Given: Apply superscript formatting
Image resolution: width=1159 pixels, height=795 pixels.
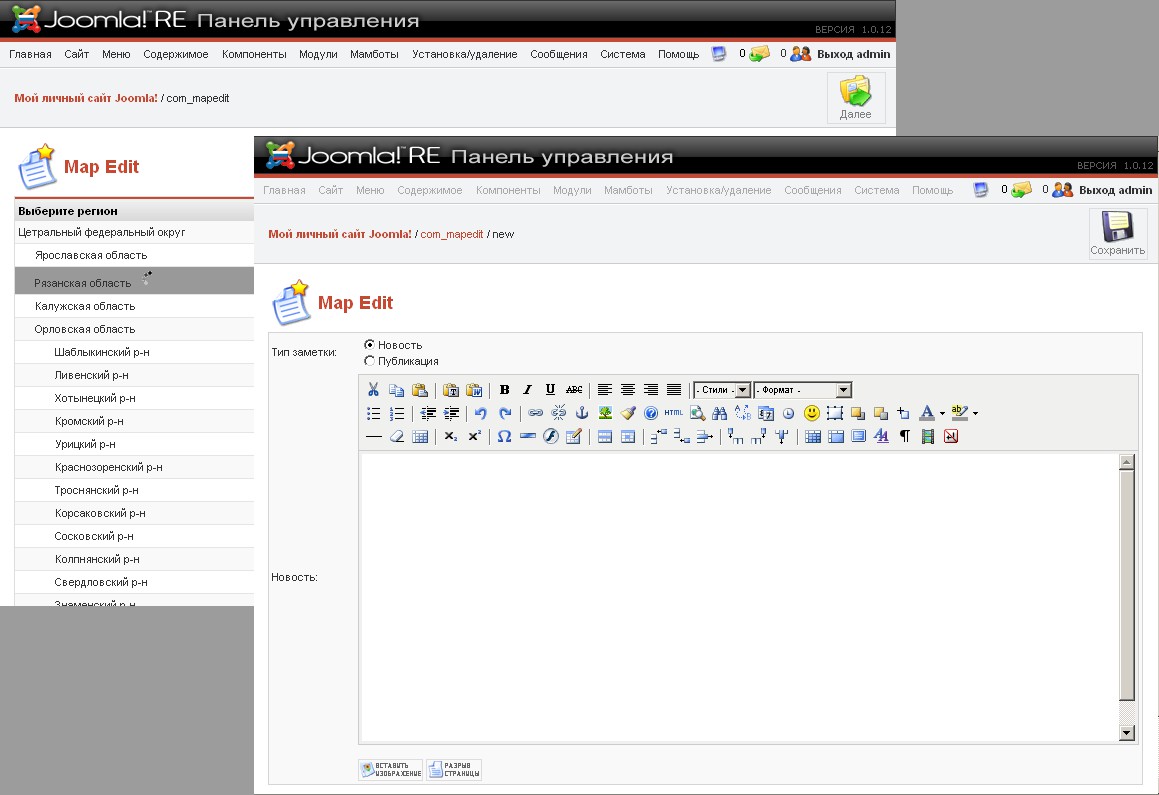Looking at the screenshot, I should click(x=475, y=436).
